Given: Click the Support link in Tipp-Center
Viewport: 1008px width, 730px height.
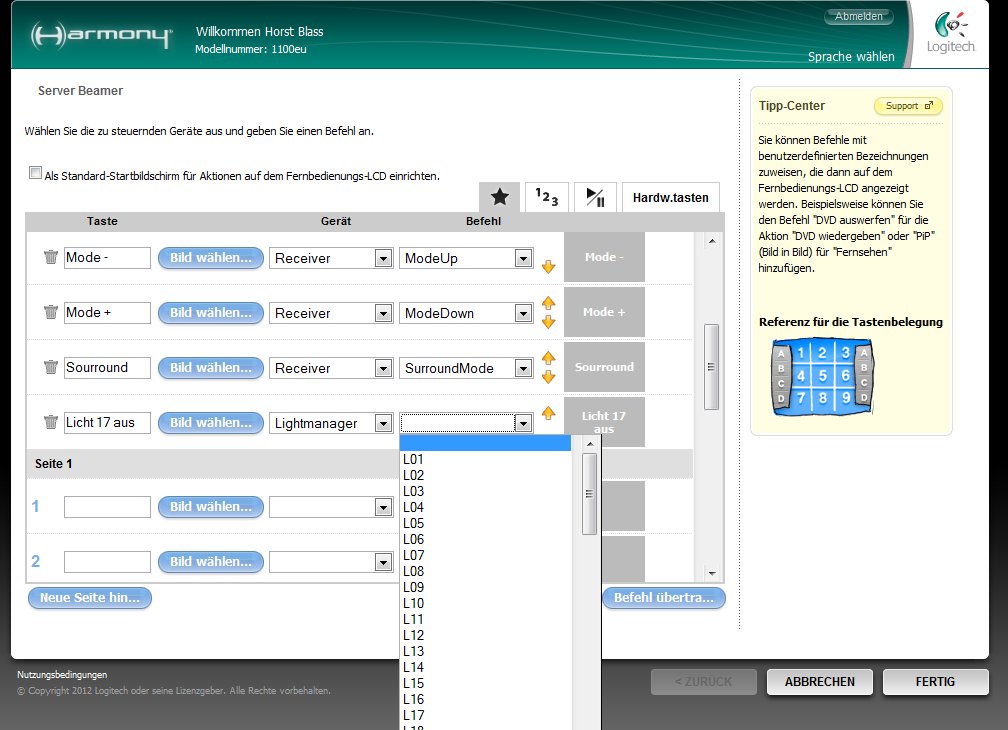Looking at the screenshot, I should click(908, 106).
